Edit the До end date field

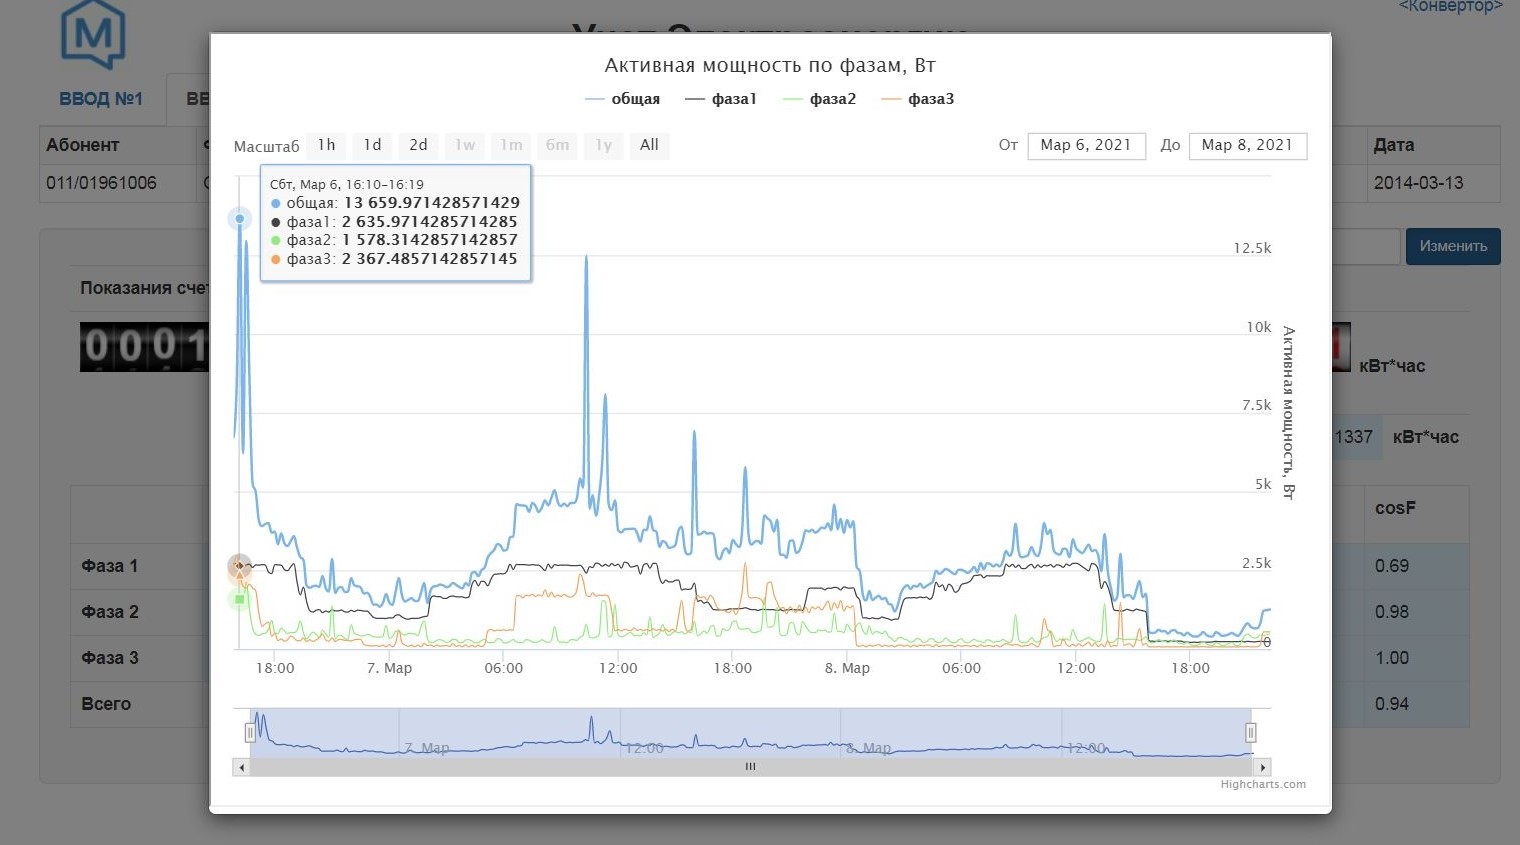tap(1247, 145)
